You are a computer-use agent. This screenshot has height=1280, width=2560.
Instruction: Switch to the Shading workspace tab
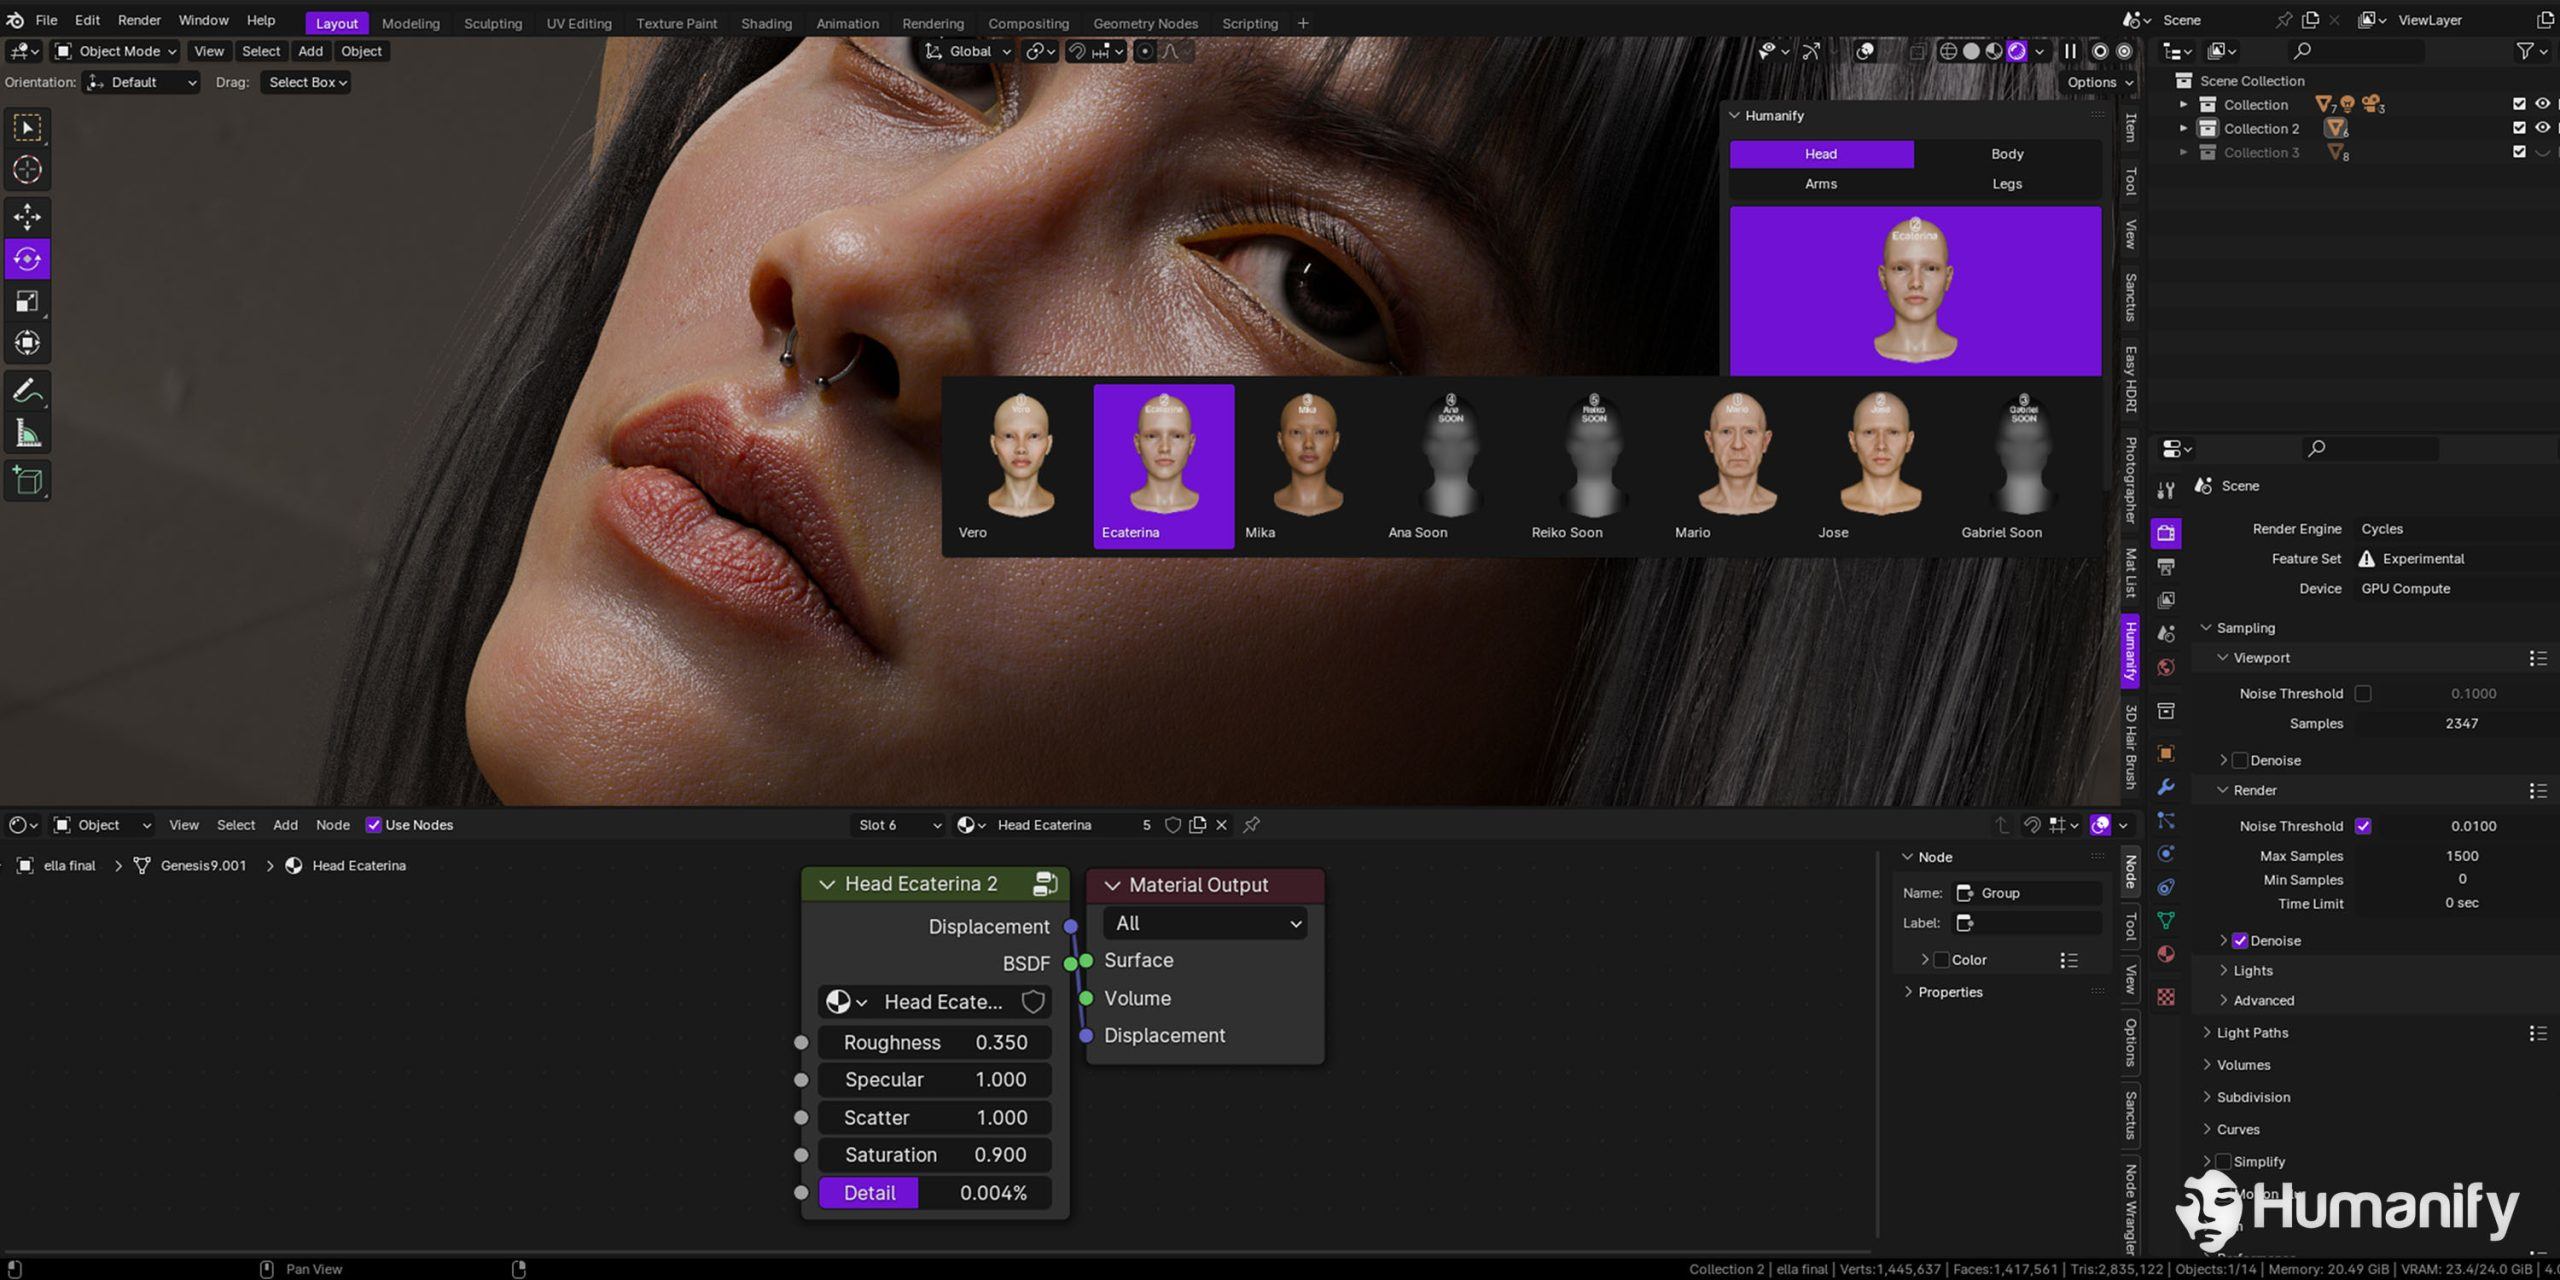(766, 23)
